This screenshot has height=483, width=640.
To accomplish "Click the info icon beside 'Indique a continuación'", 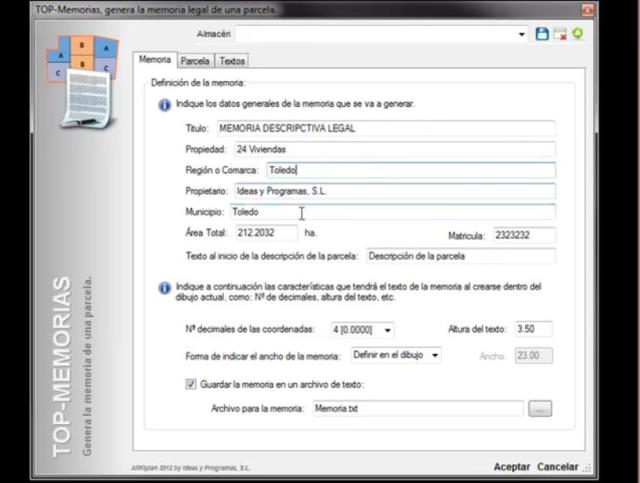I will [x=164, y=288].
